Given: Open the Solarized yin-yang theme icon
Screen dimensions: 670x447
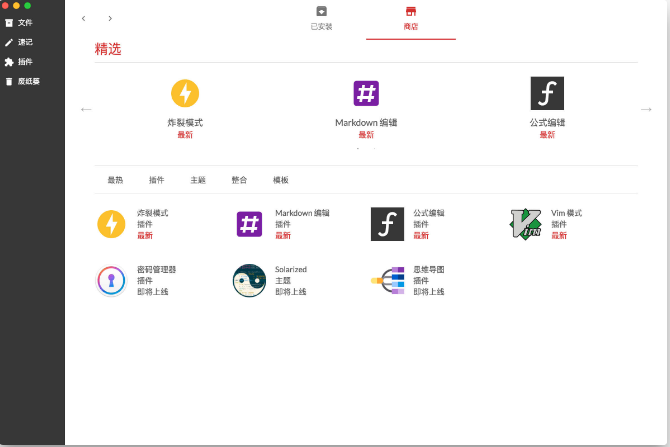Looking at the screenshot, I should coord(249,280).
